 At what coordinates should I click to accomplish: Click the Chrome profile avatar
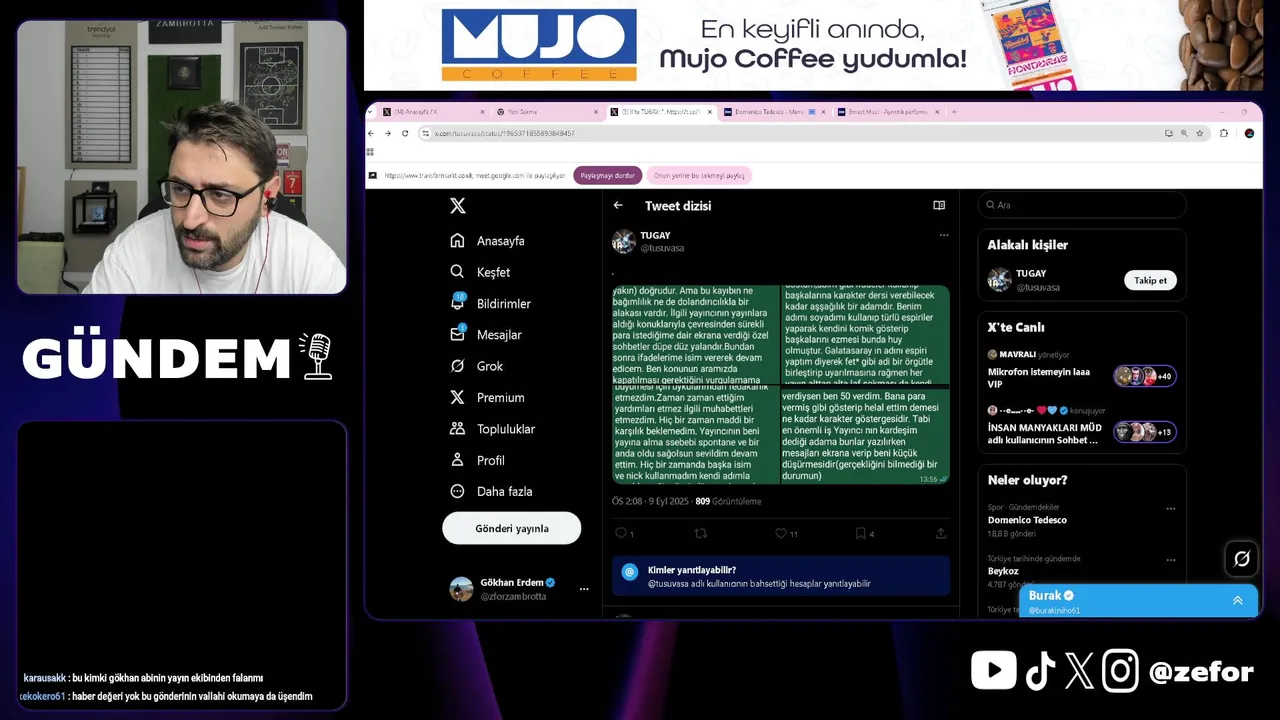(x=1249, y=133)
